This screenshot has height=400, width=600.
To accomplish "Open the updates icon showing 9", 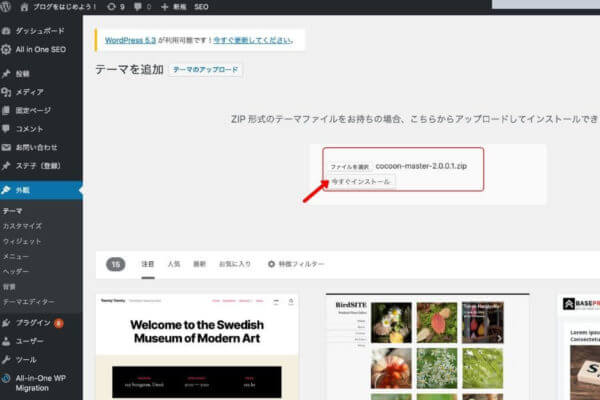I will tap(111, 7).
